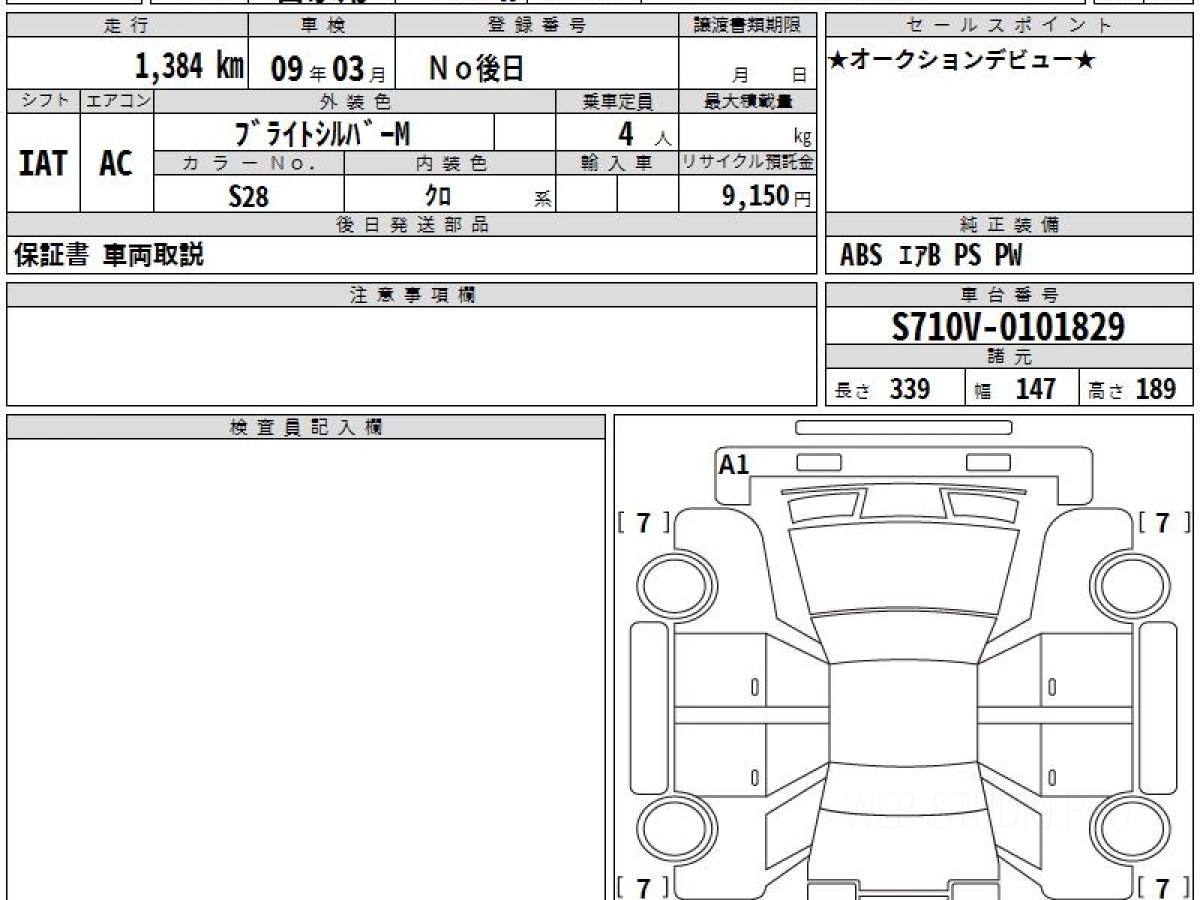This screenshot has width=1200, height=900.
Task: Click the IAT shift type cell
Action: tap(43, 164)
